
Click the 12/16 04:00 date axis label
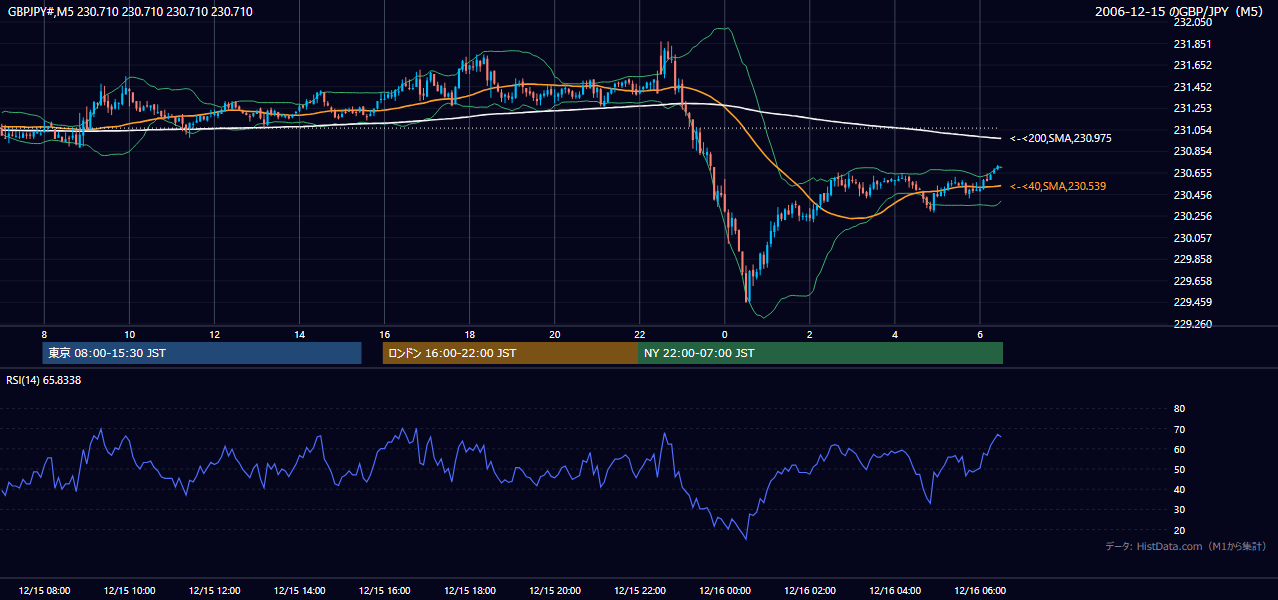click(895, 591)
